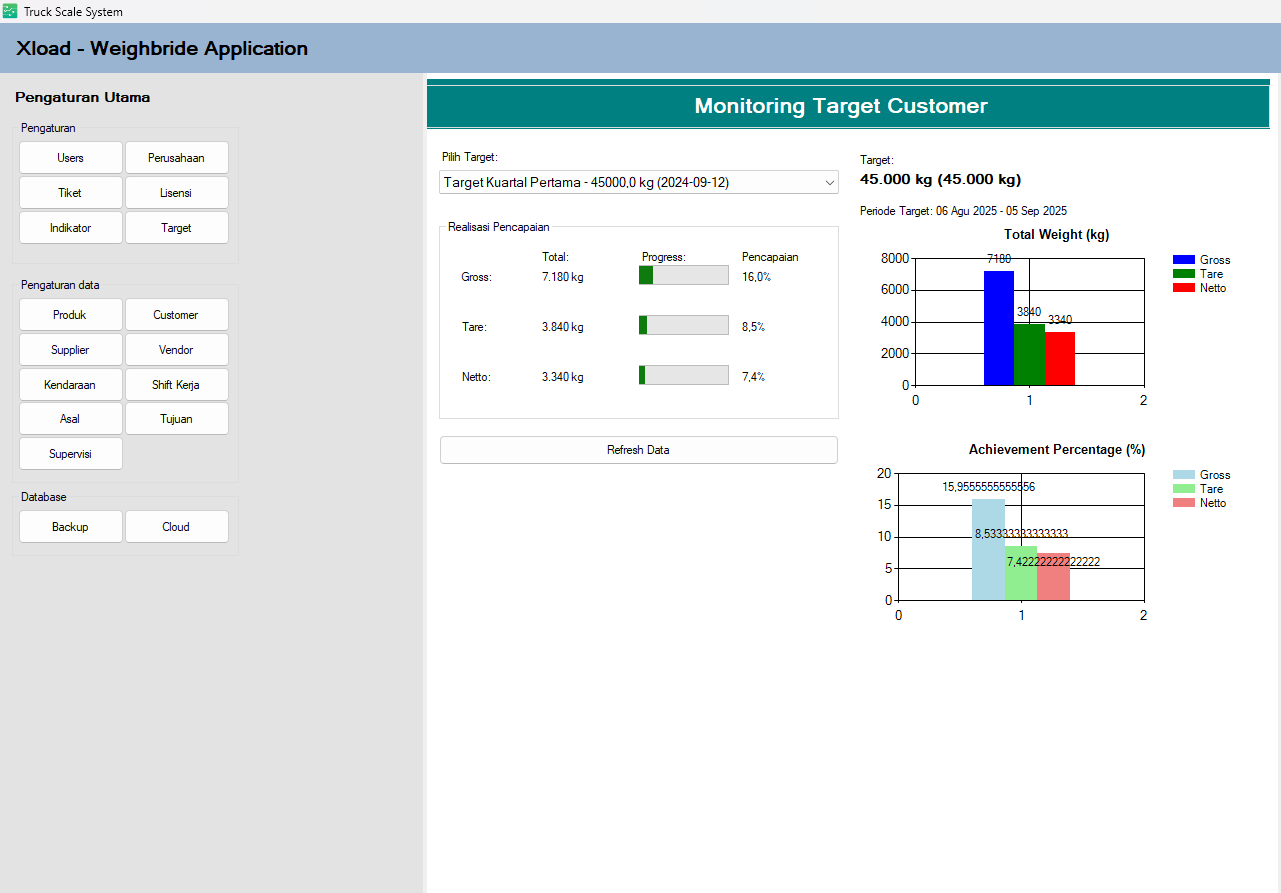Open the Users settings

tap(71, 158)
